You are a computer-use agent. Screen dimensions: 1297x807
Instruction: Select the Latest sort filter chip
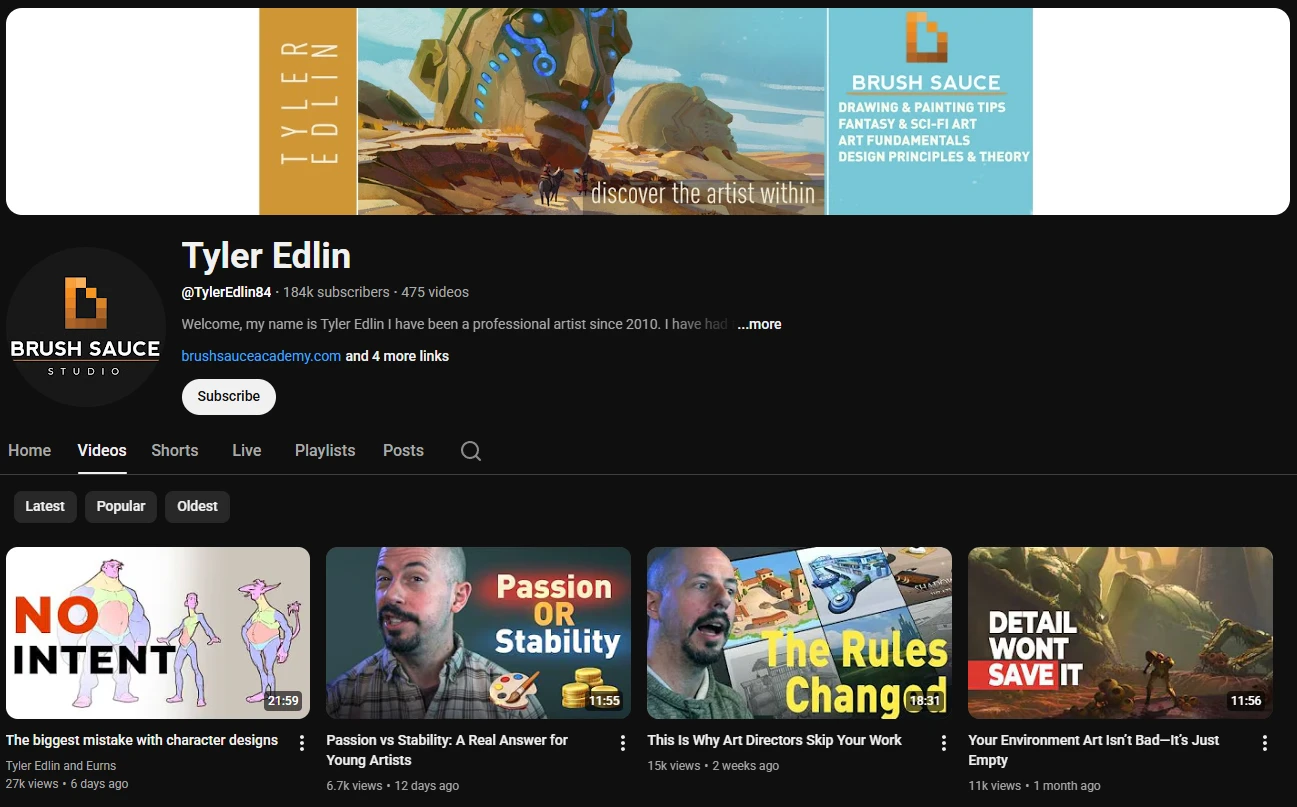(x=45, y=506)
